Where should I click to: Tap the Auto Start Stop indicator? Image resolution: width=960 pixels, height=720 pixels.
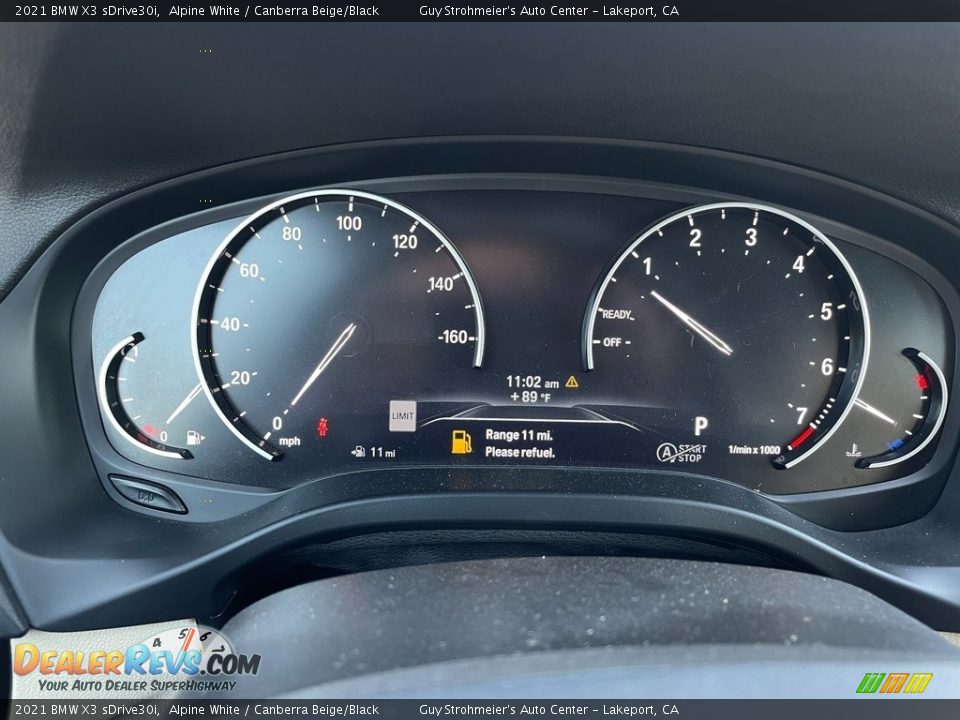tap(681, 453)
